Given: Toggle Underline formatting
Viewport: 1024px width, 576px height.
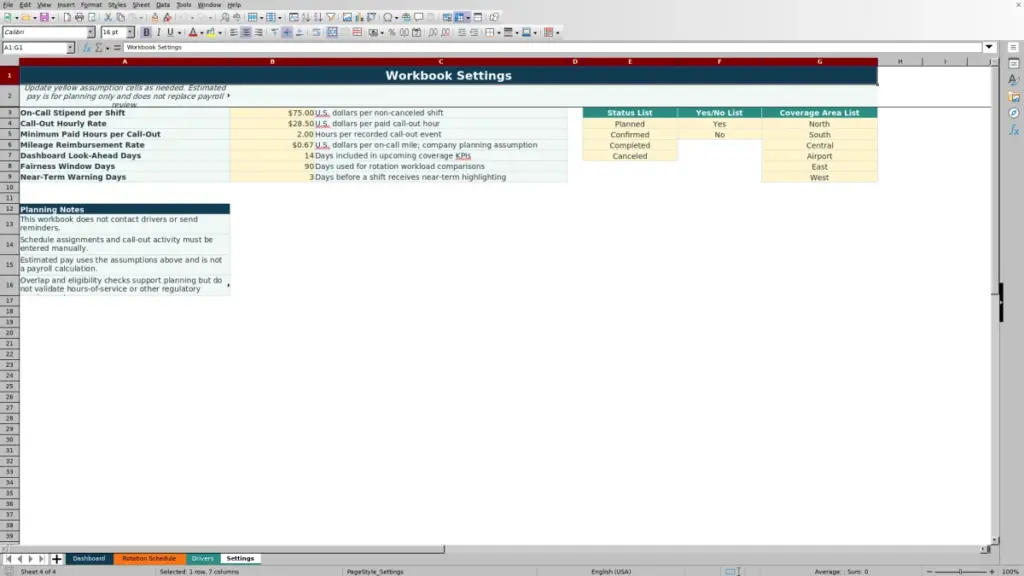Looking at the screenshot, I should coord(170,32).
